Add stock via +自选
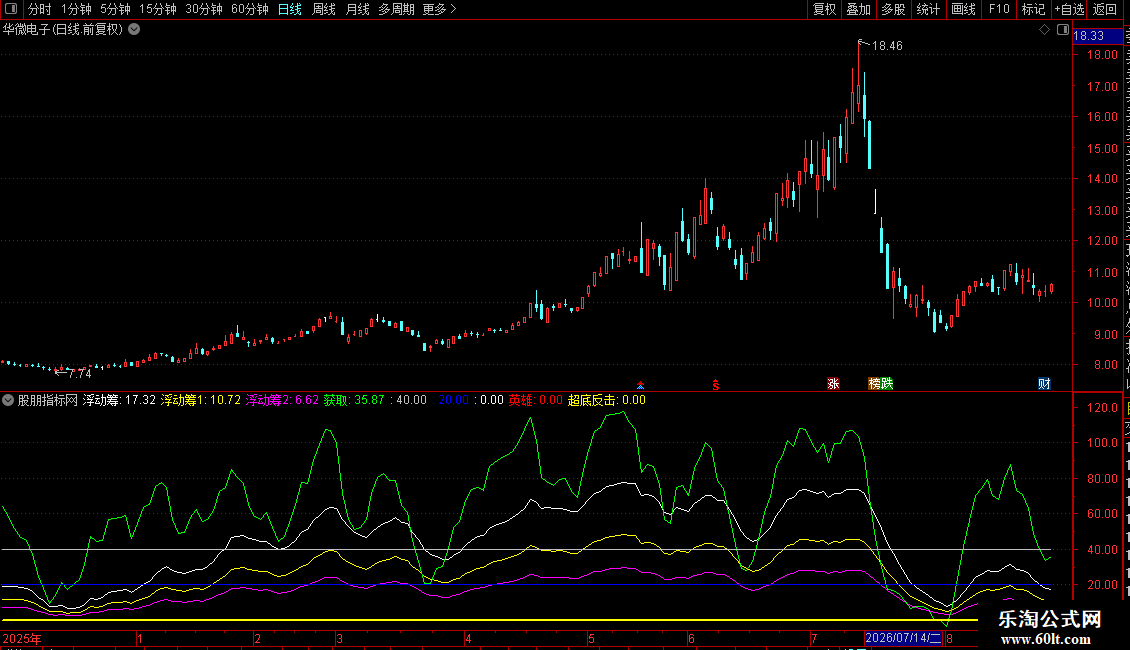 1069,9
